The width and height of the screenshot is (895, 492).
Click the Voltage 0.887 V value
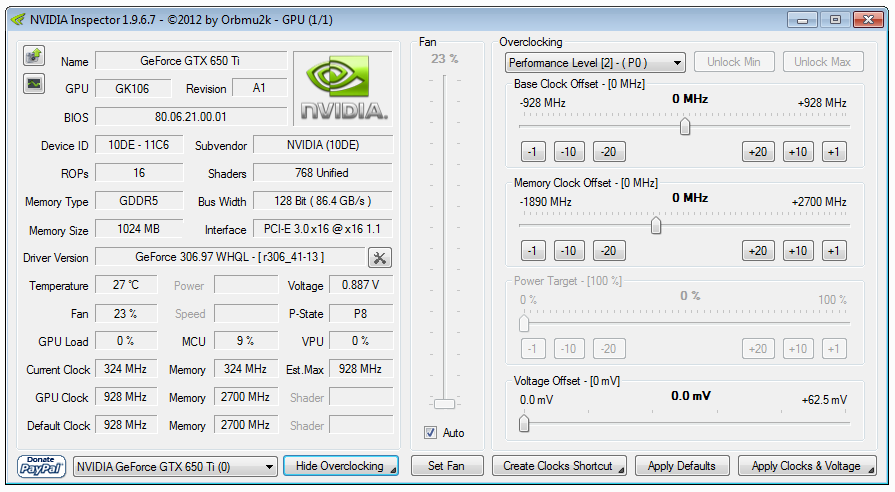coord(361,285)
